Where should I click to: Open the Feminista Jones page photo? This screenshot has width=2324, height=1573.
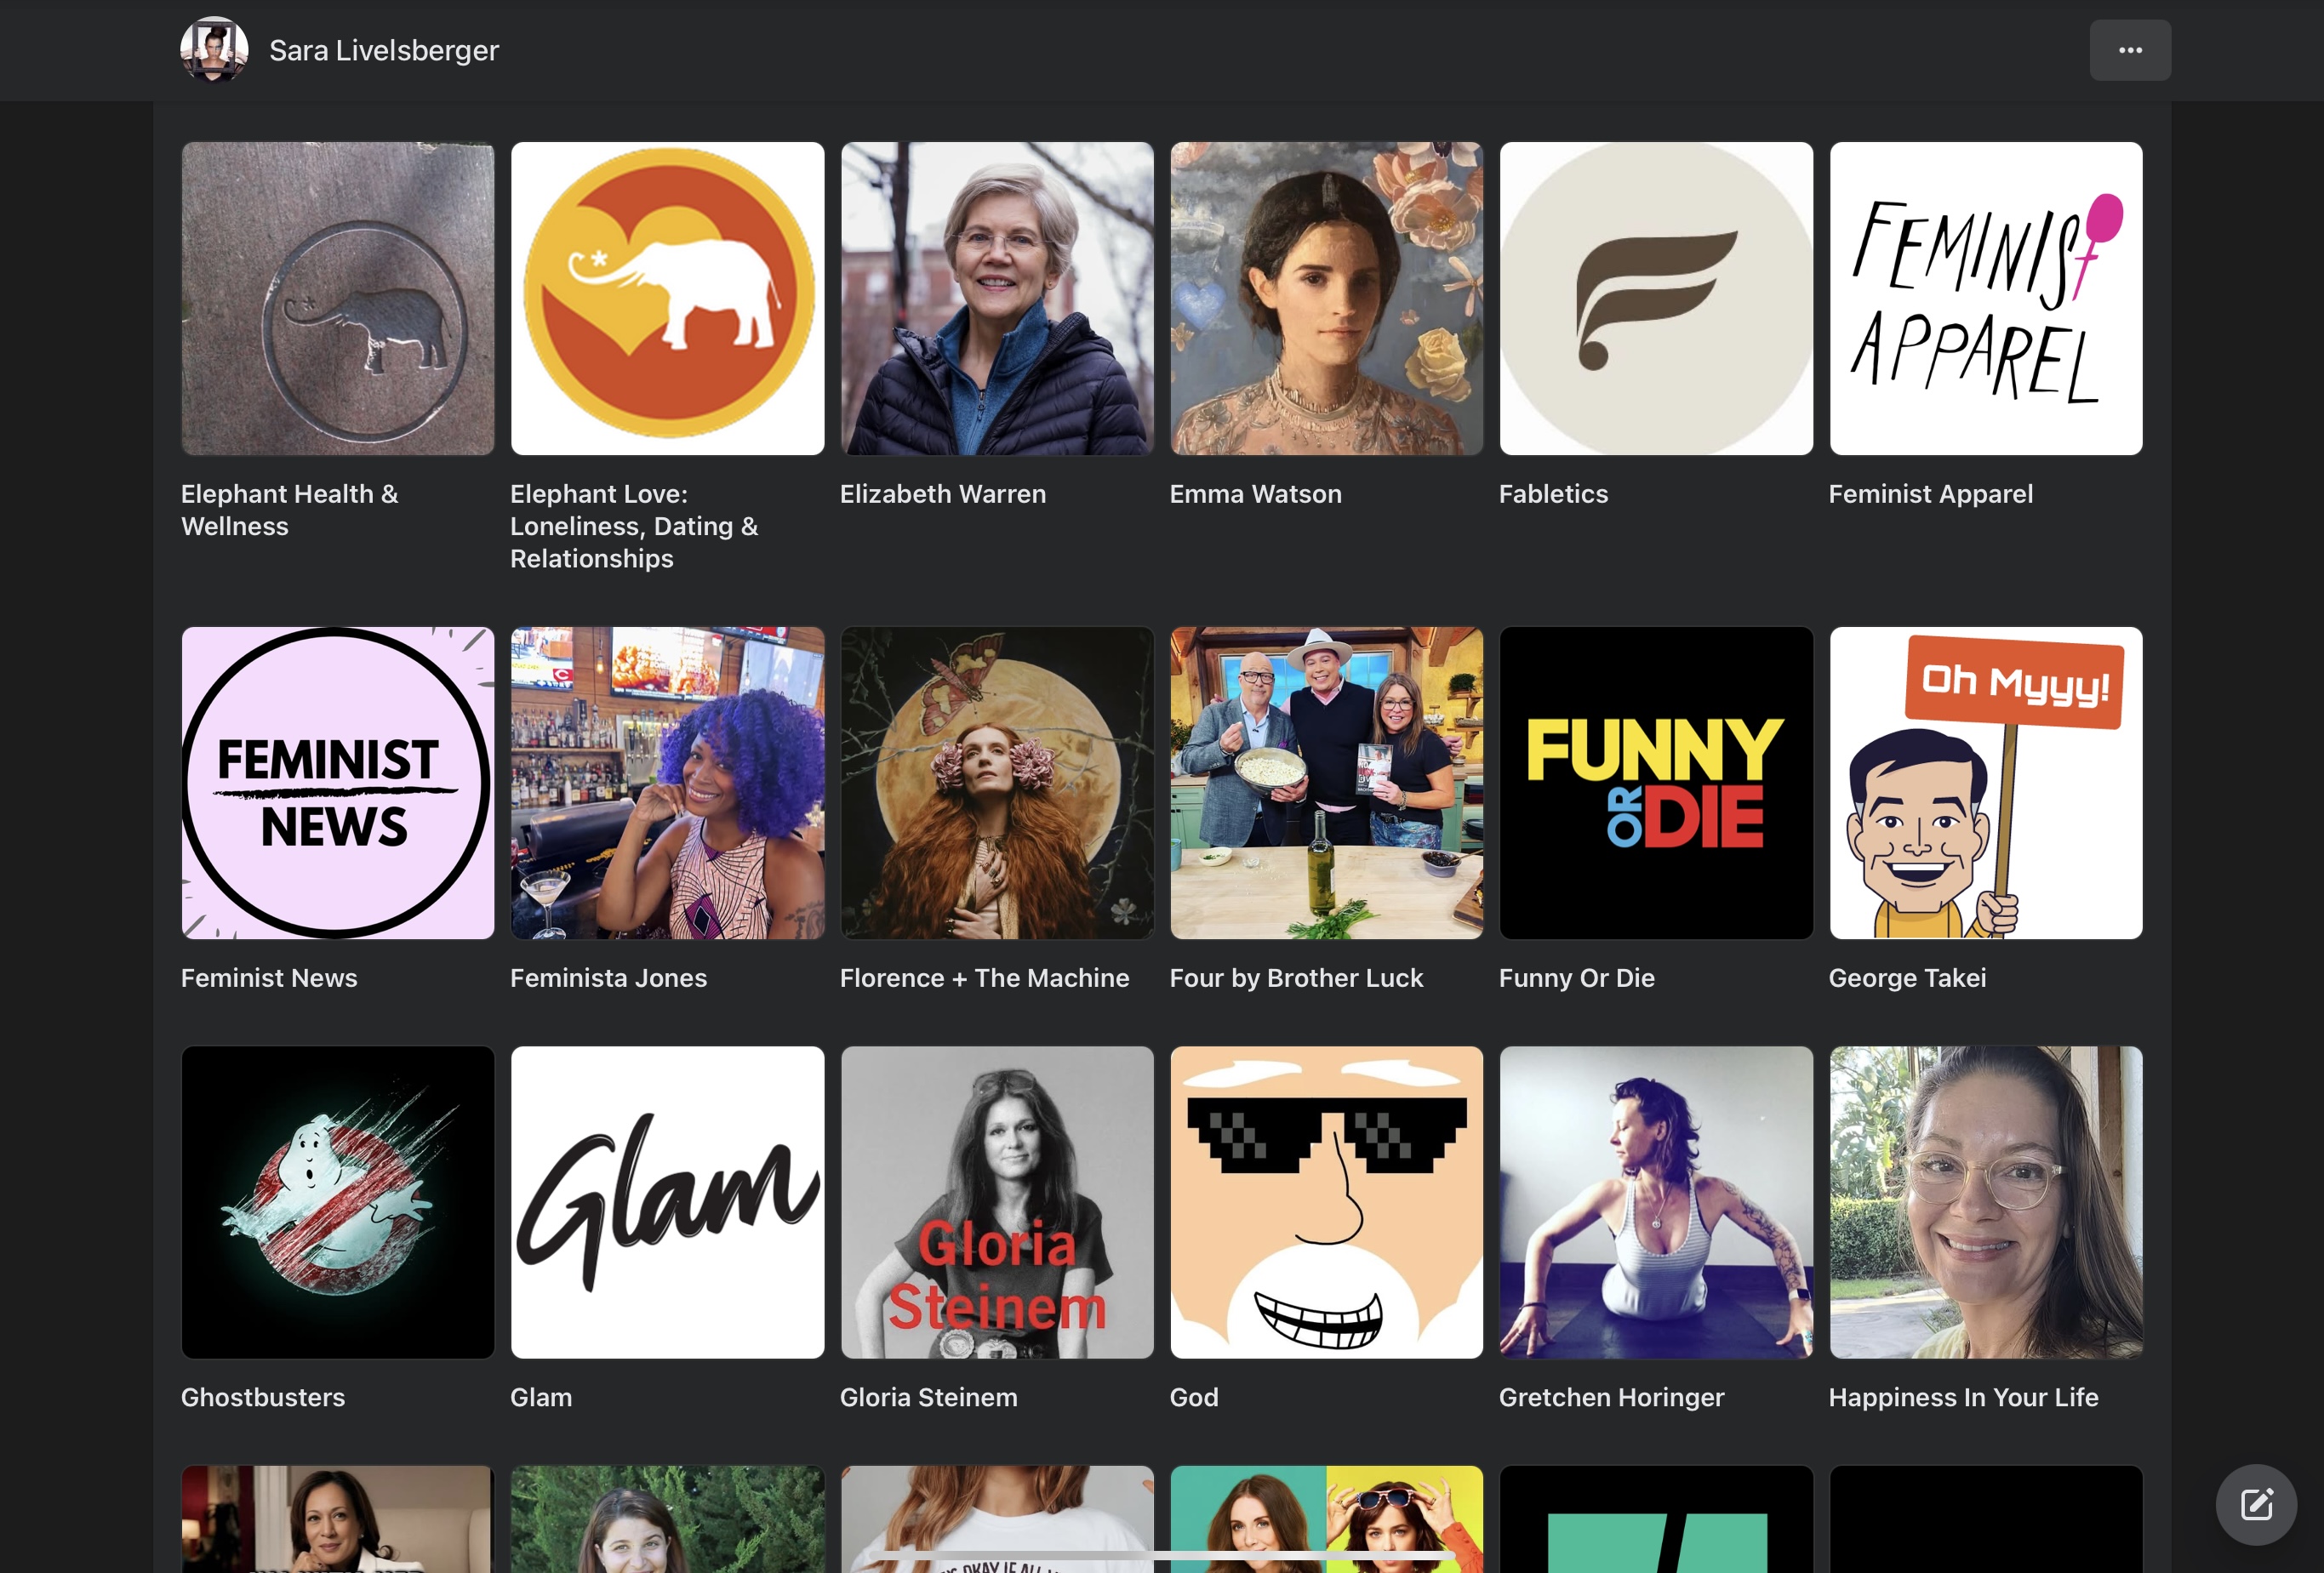(667, 783)
